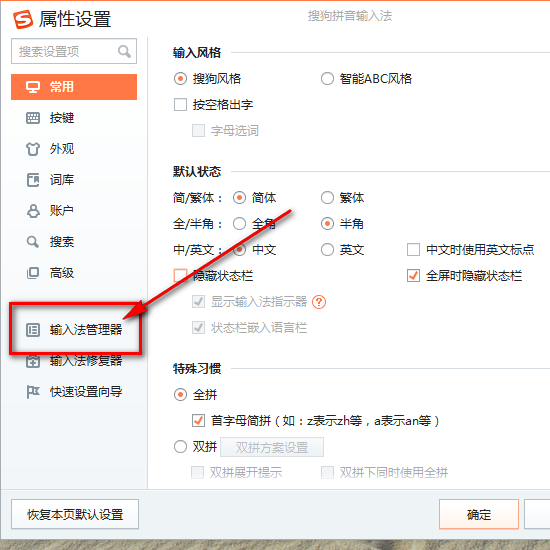Choose 繁体 radio option
Screen dimensions: 550x550
point(327,198)
